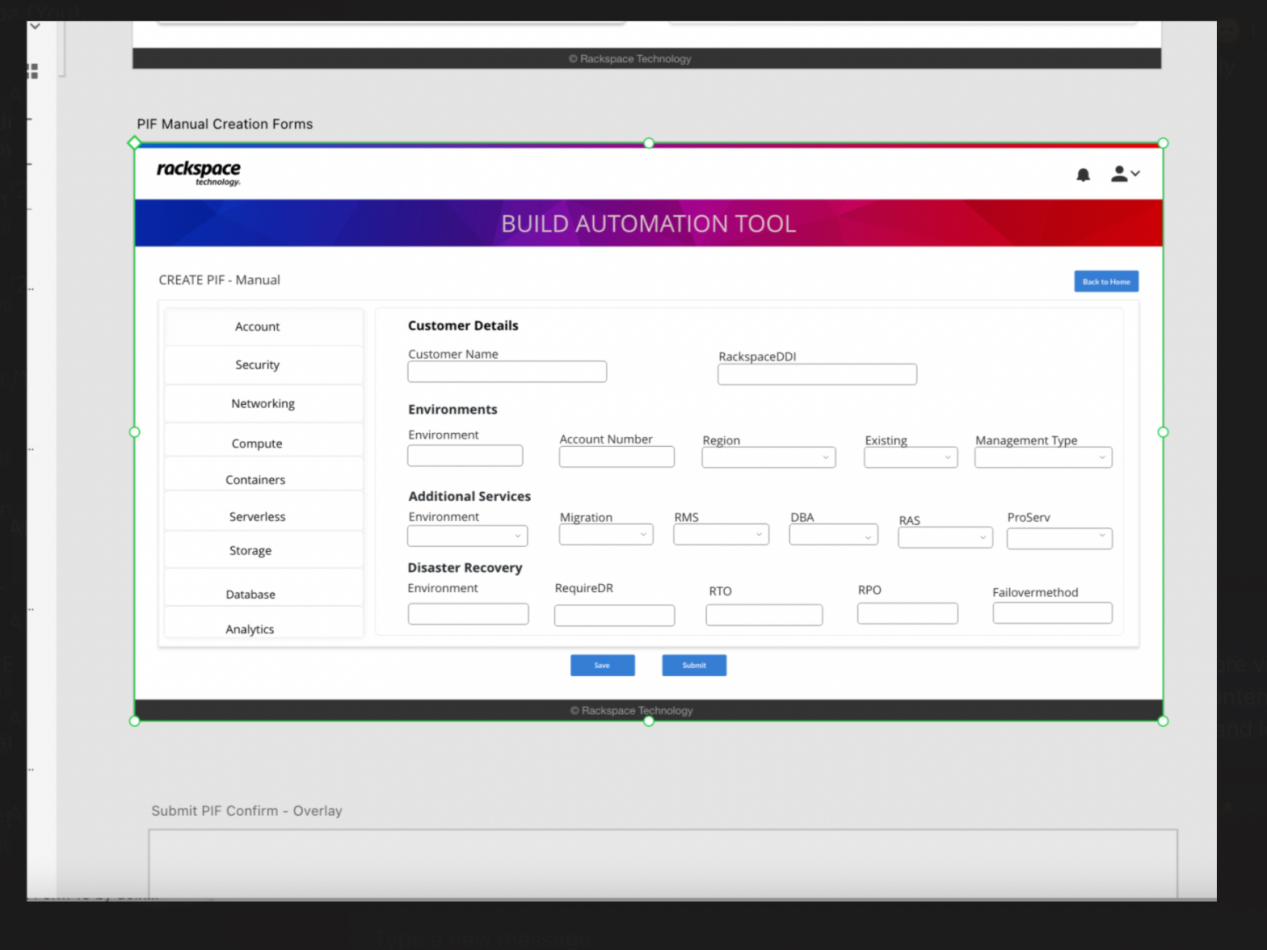This screenshot has height=950, width=1267.
Task: Open the Existing dropdown
Action: (x=910, y=457)
